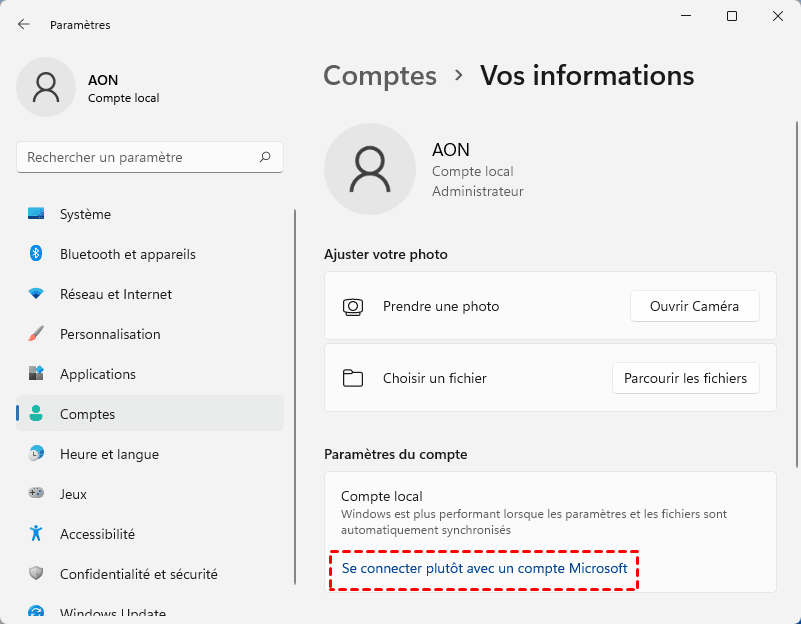This screenshot has height=624, width=801.
Task: Go back with the arrow button
Action: coord(24,24)
